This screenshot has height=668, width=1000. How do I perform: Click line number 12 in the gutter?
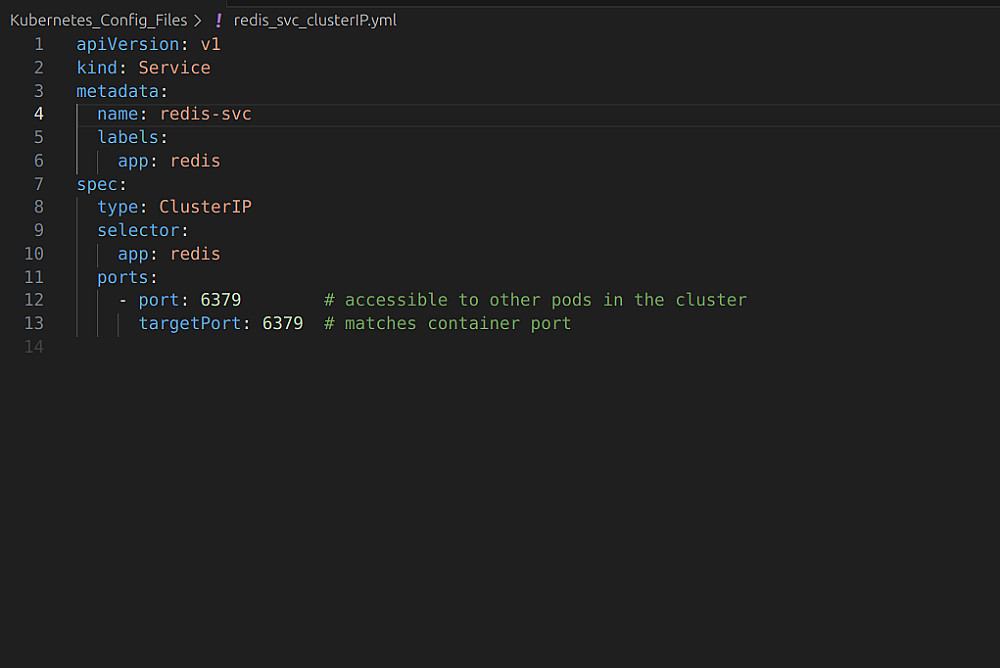pyautogui.click(x=34, y=300)
